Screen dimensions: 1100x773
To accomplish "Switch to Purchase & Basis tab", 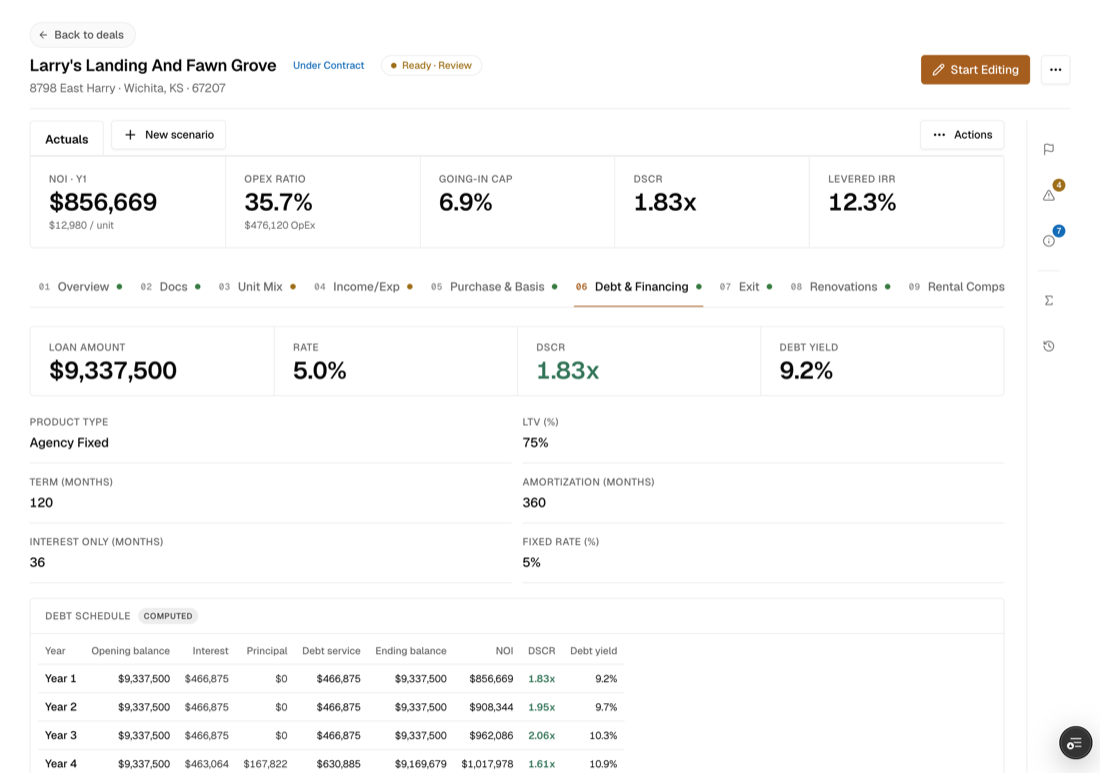I will 495,287.
